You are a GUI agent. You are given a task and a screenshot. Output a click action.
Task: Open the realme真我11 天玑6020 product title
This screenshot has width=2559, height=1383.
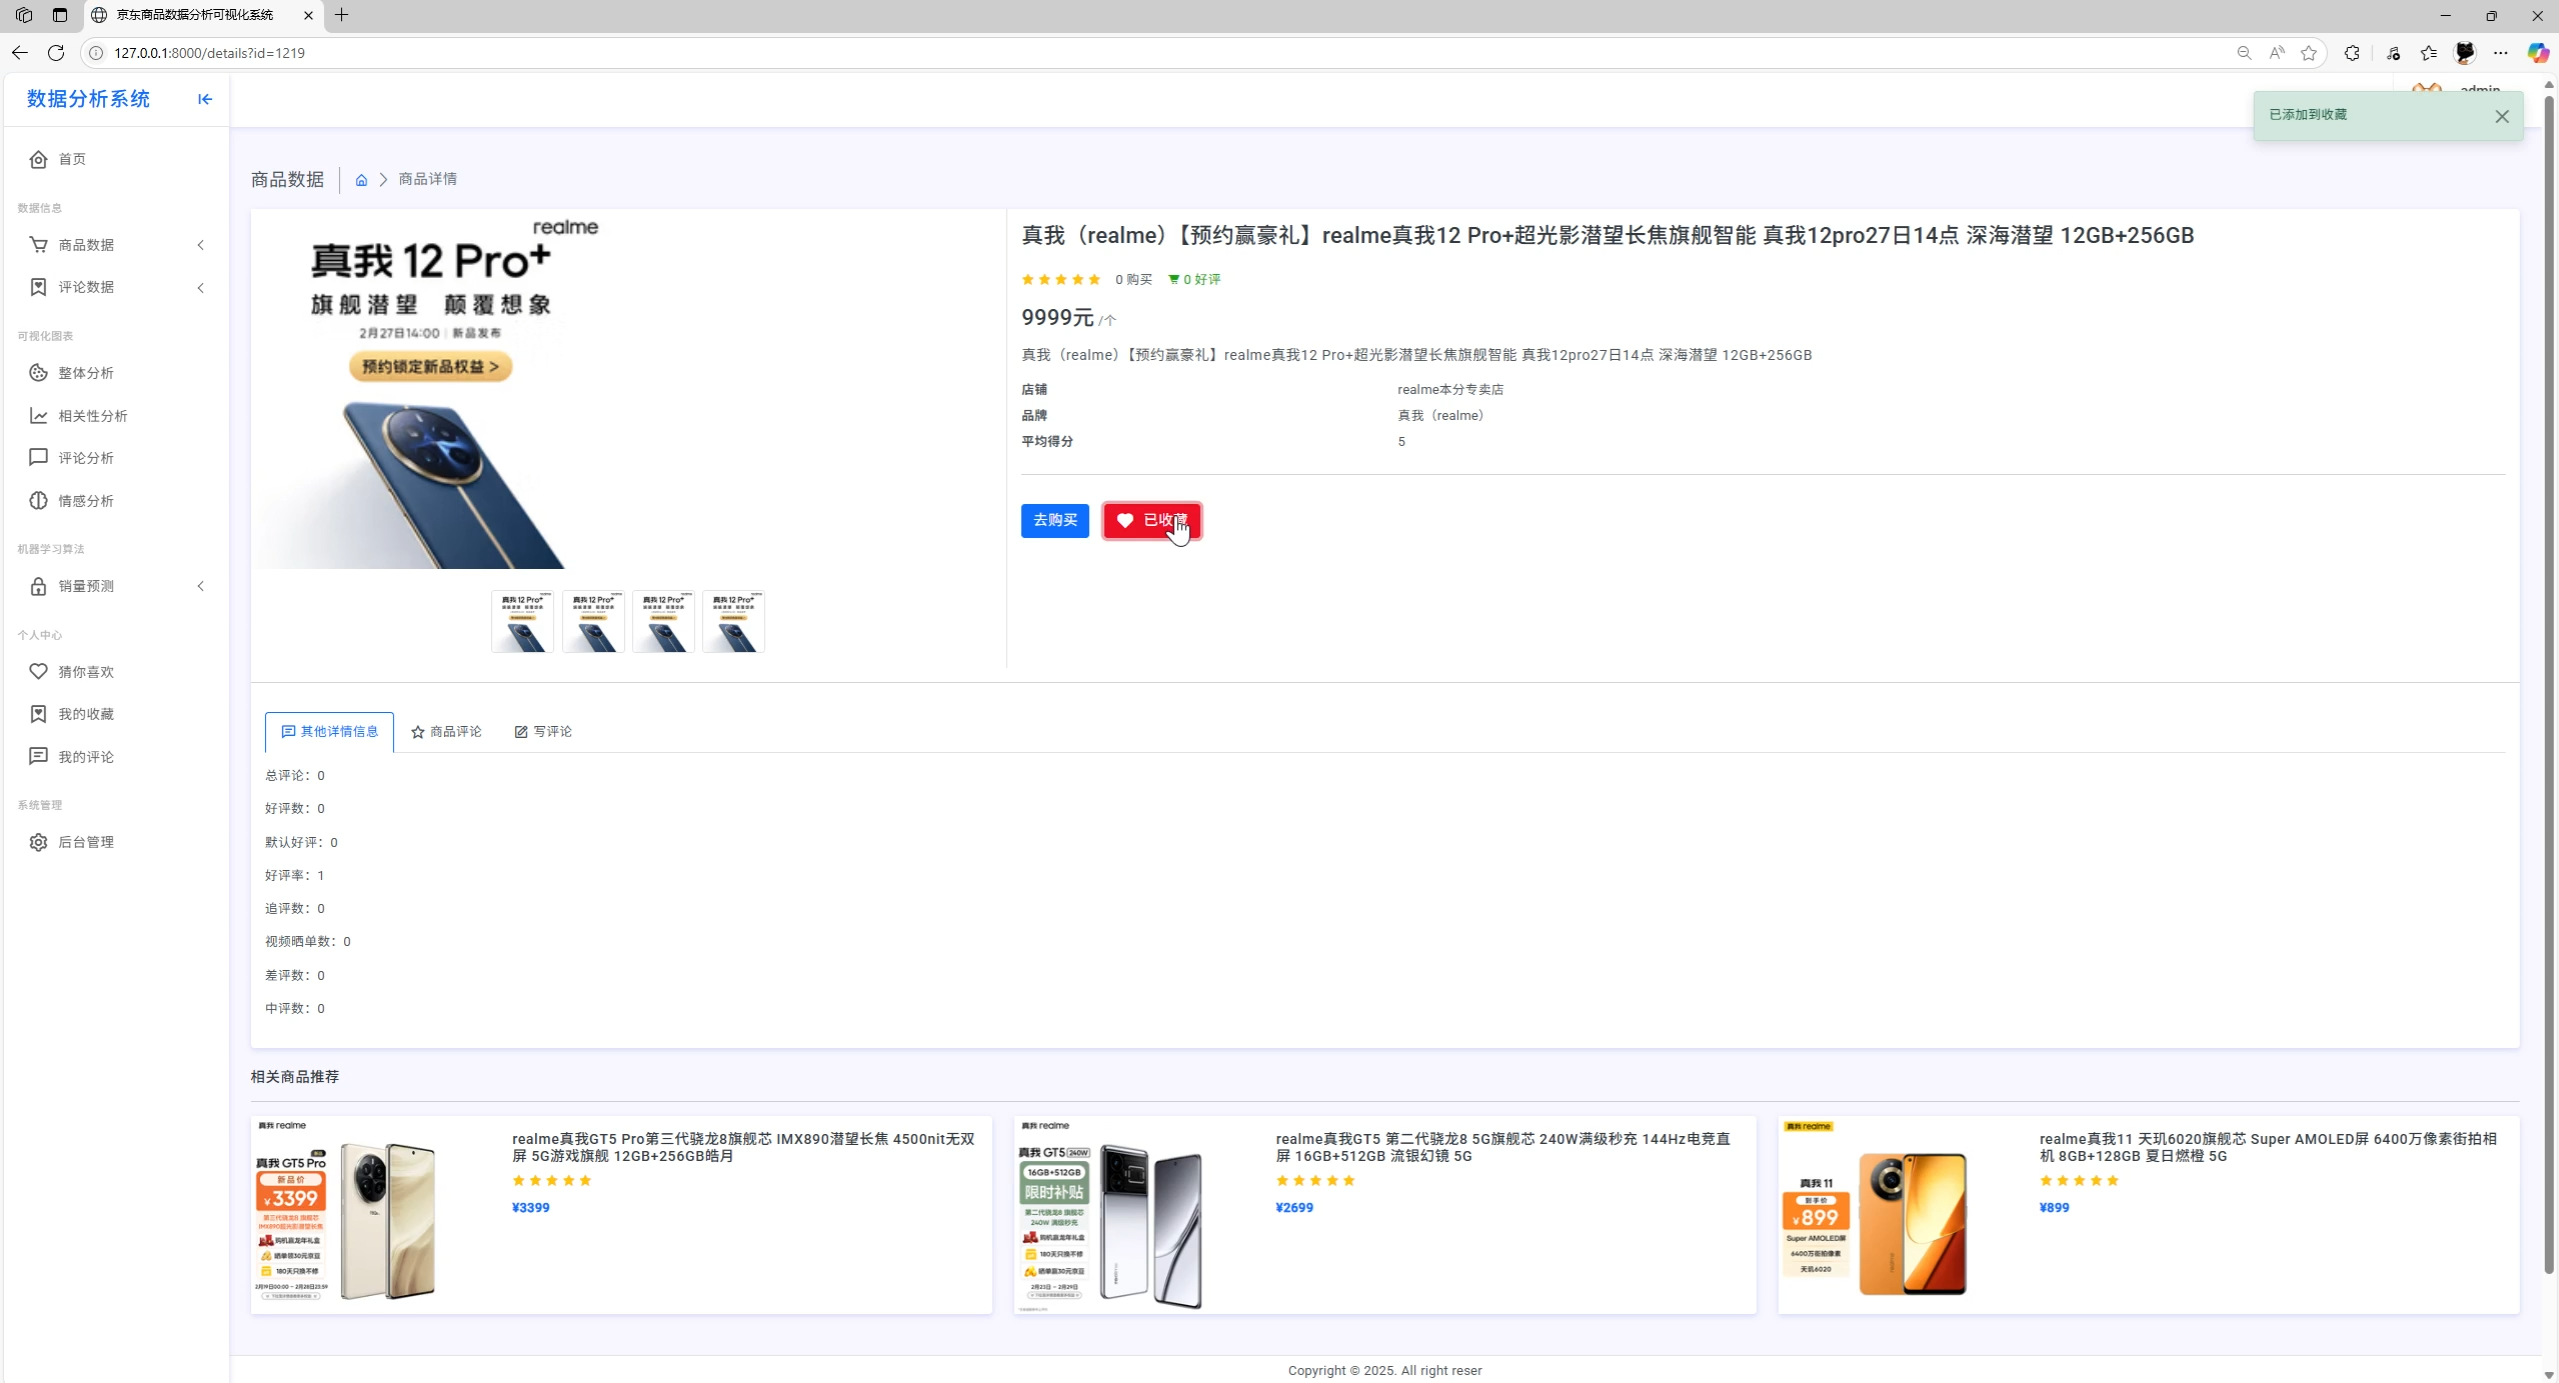point(2268,1147)
